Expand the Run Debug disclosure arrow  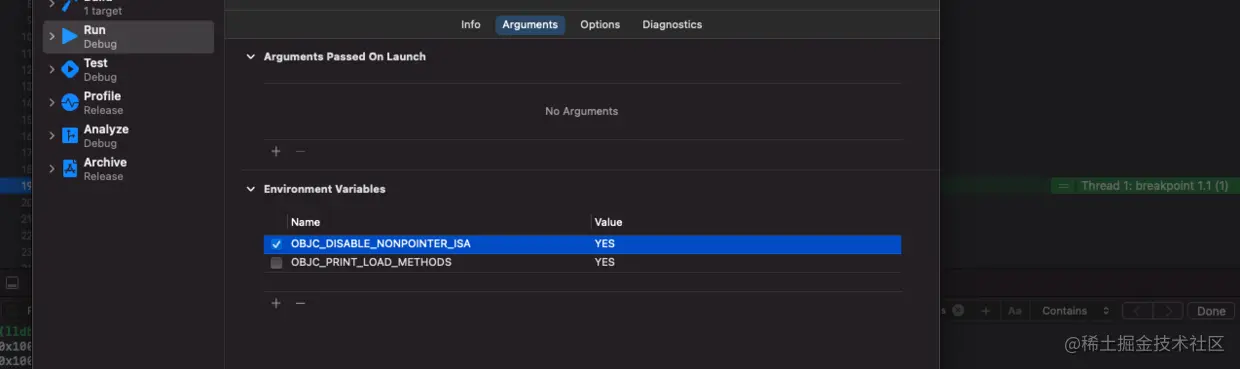pos(51,36)
